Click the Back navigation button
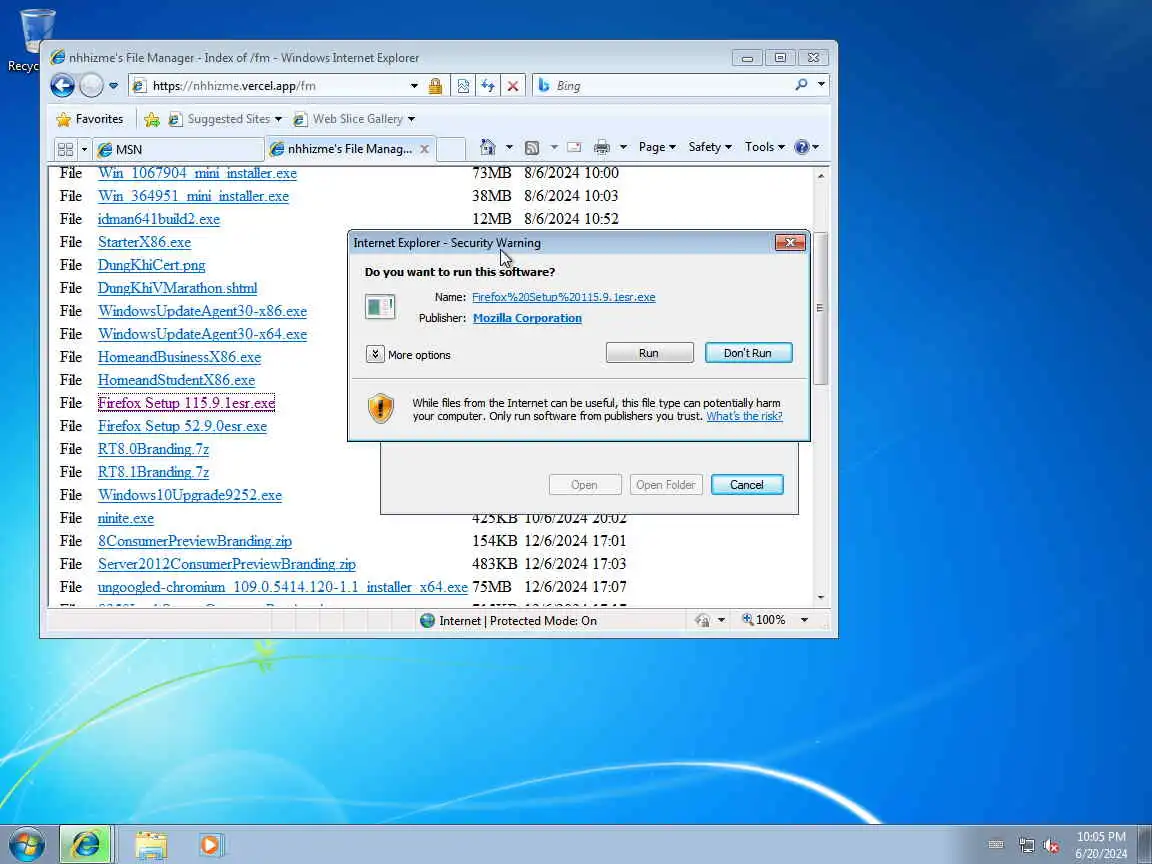Viewport: 1152px width, 864px height. (x=62, y=86)
